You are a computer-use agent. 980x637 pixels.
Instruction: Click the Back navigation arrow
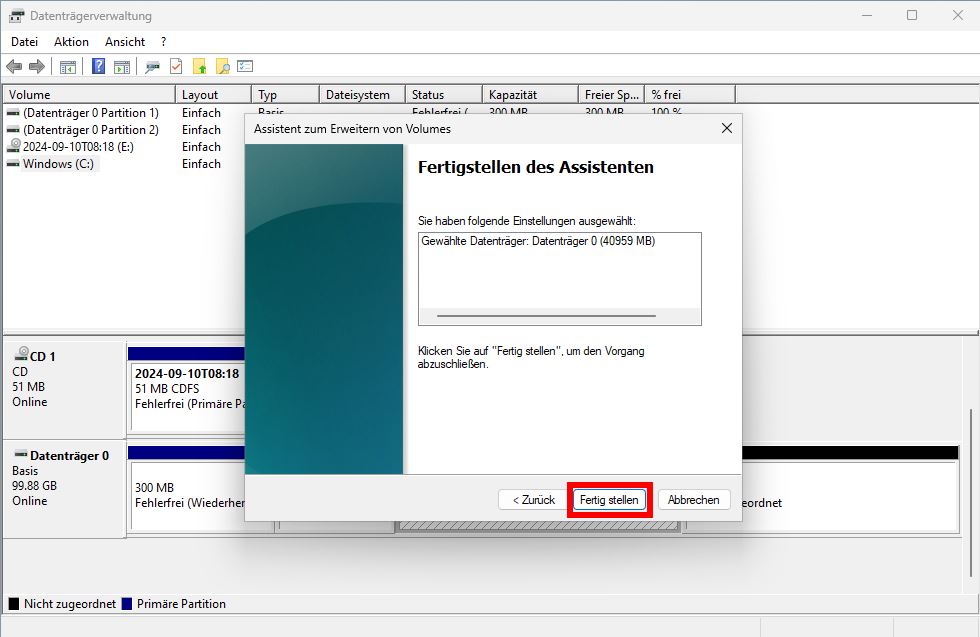[14, 66]
